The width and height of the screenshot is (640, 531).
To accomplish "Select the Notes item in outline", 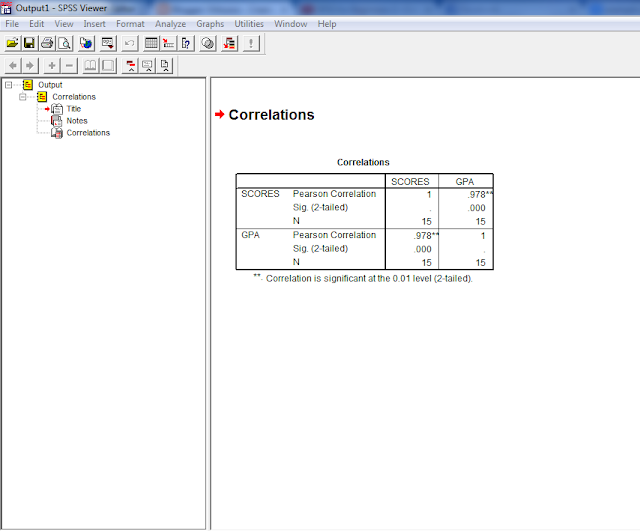I will [77, 121].
